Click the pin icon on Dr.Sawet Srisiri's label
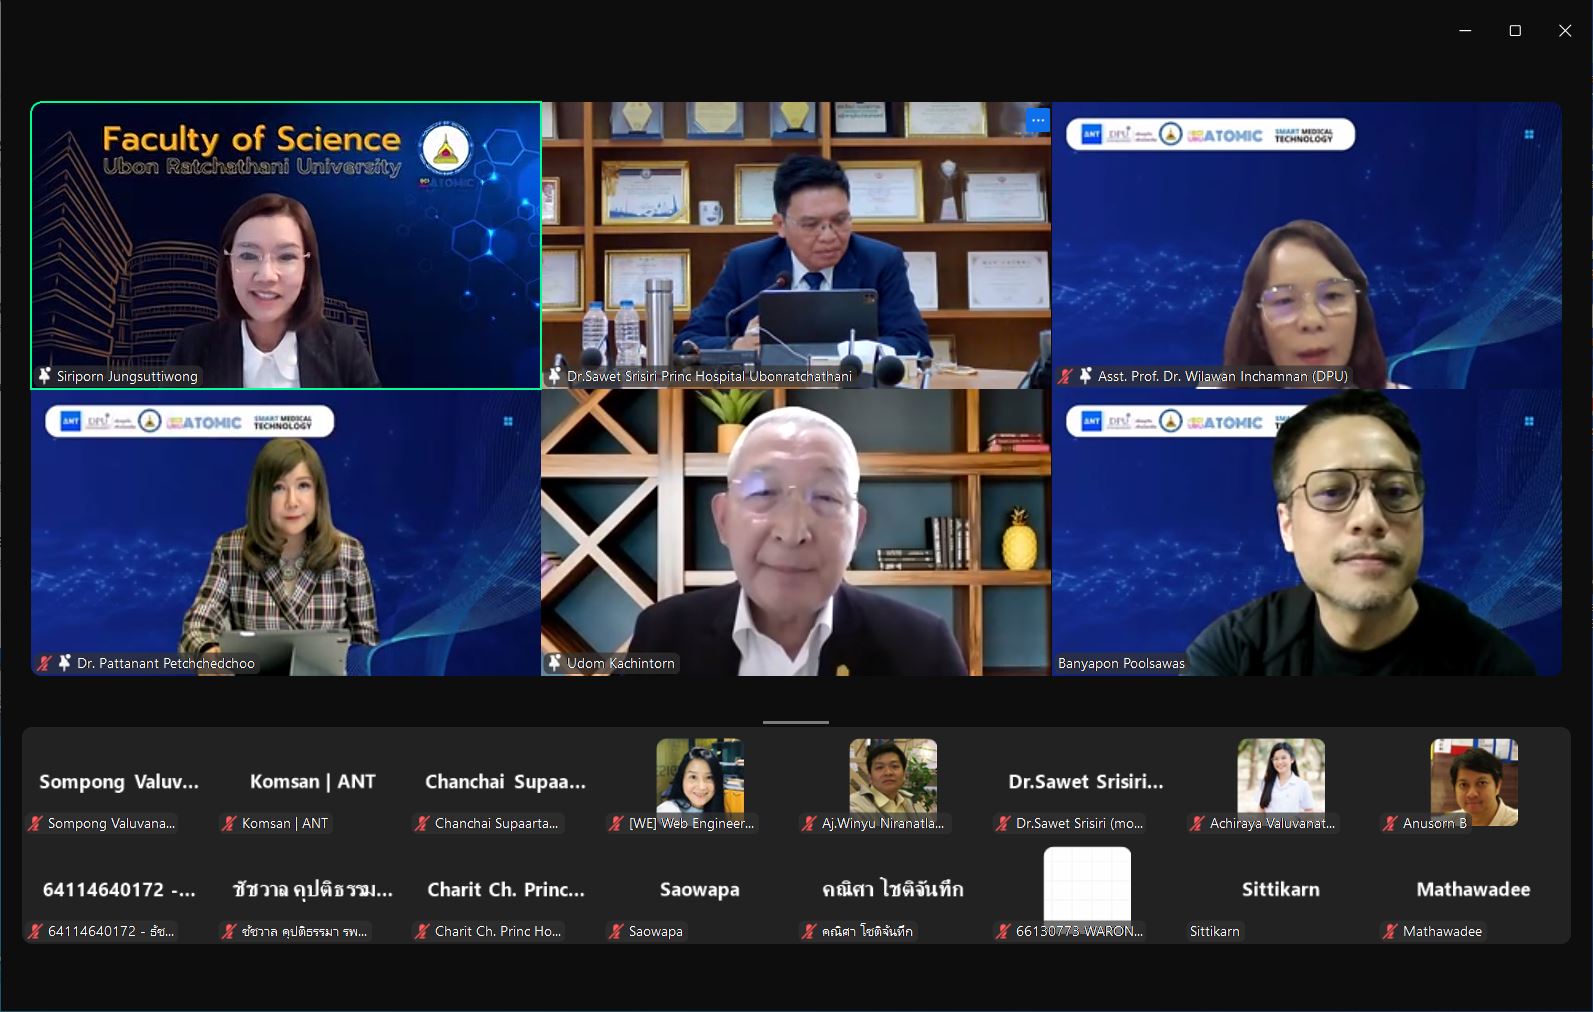 click(555, 376)
